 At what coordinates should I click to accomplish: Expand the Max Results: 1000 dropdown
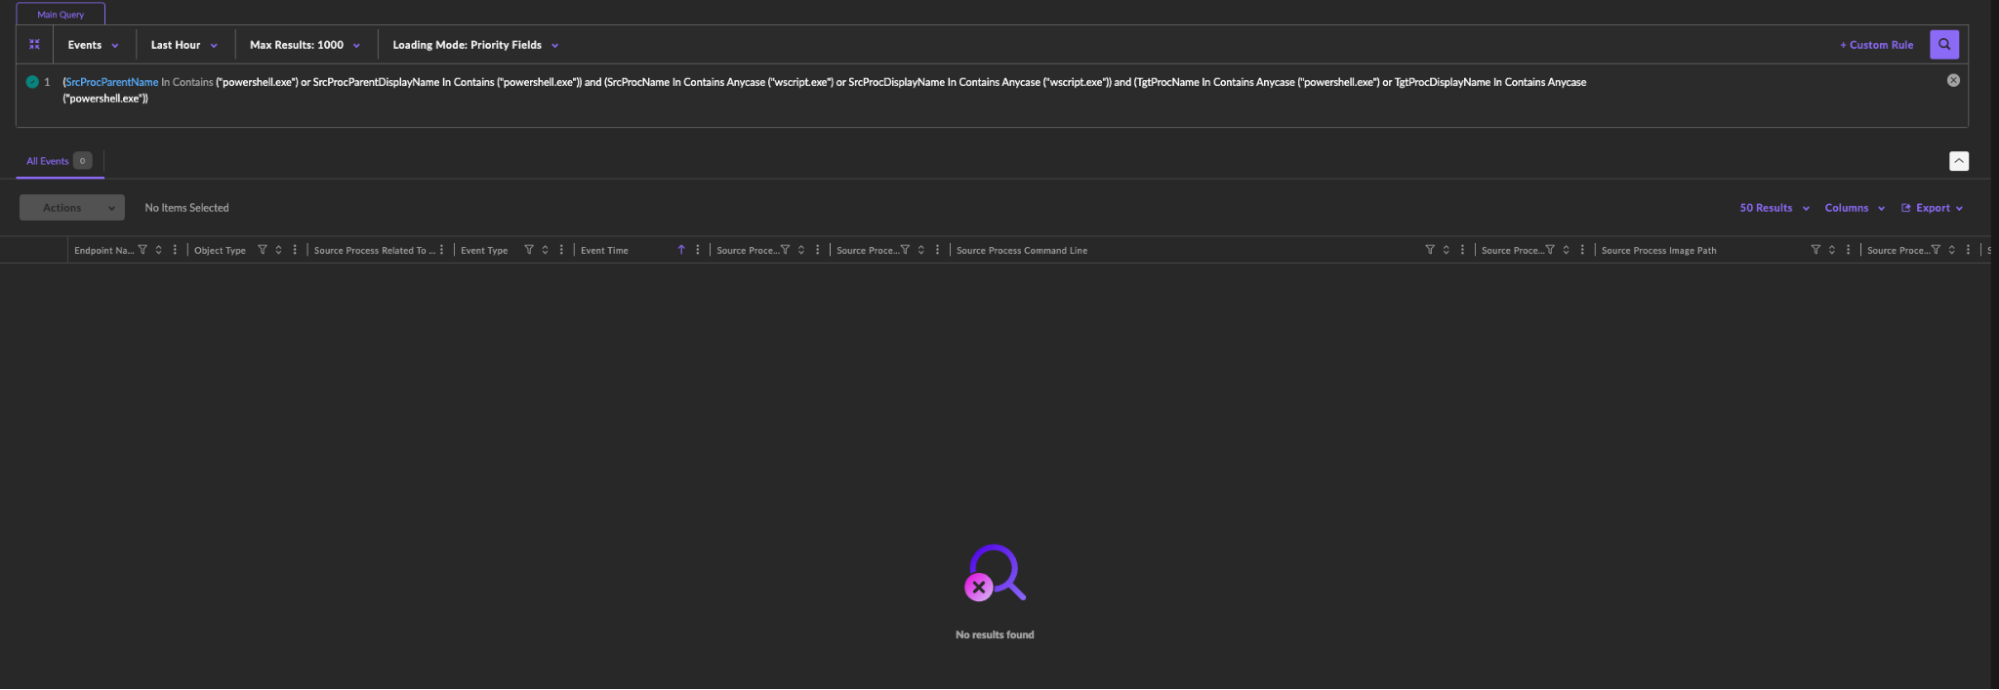coord(305,45)
